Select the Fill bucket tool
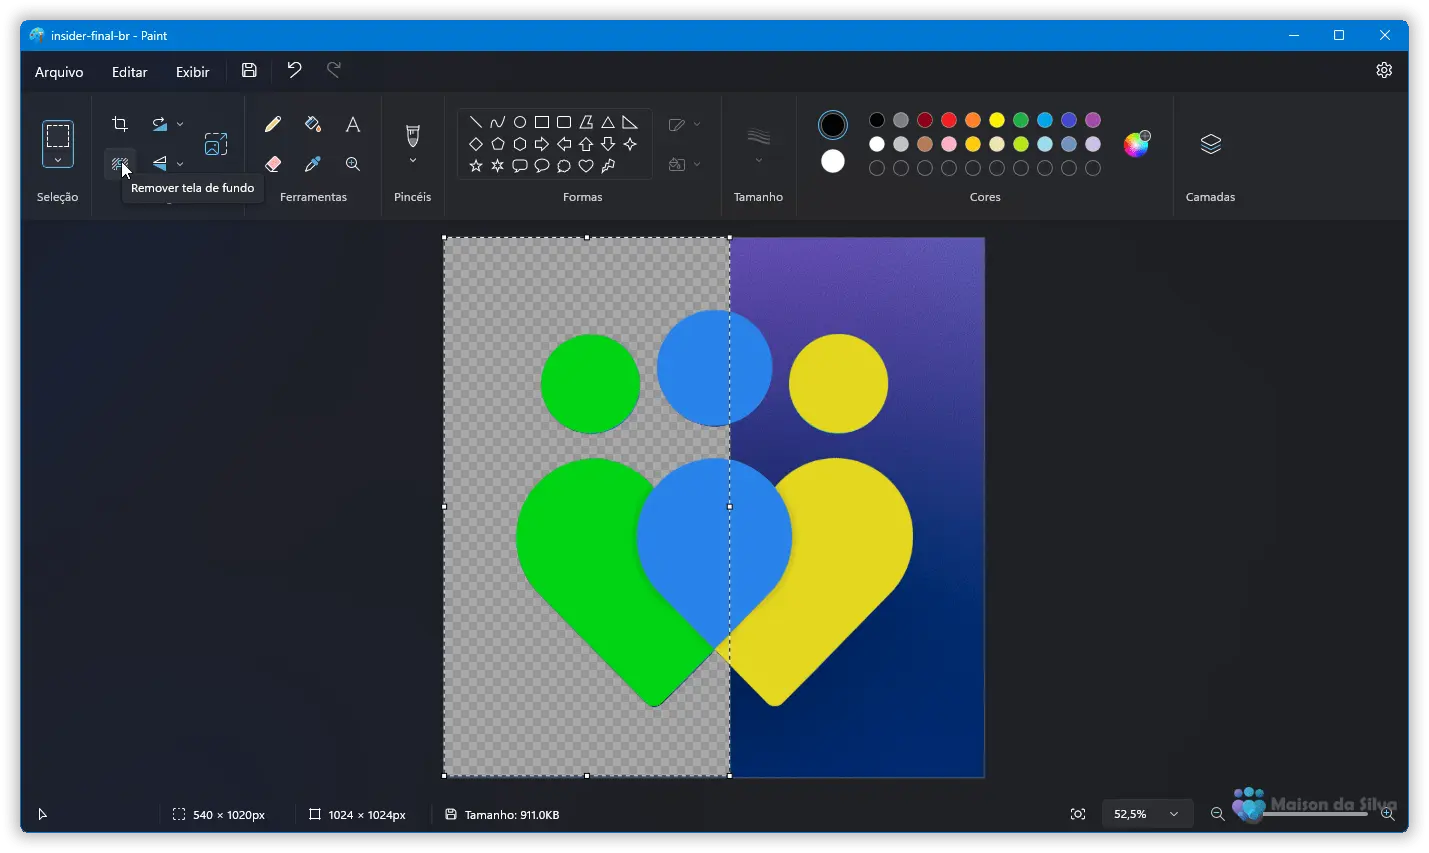Image resolution: width=1429 pixels, height=853 pixels. [313, 125]
